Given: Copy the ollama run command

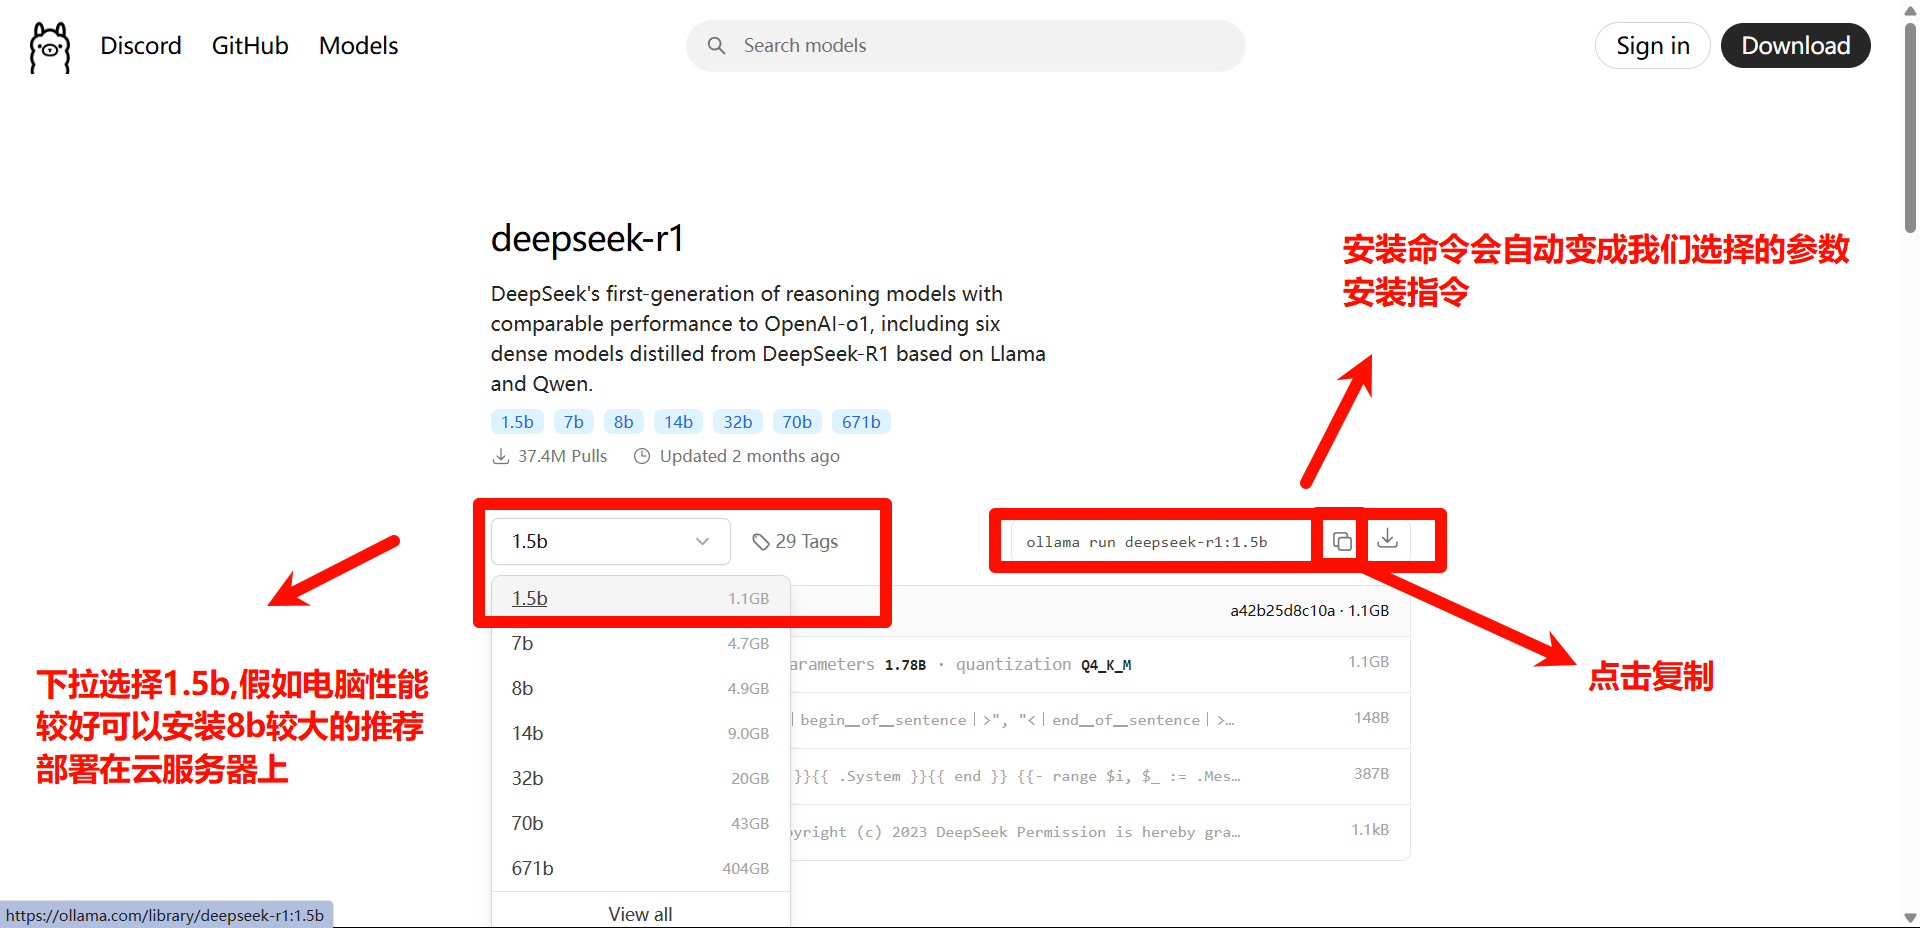Looking at the screenshot, I should [x=1342, y=541].
